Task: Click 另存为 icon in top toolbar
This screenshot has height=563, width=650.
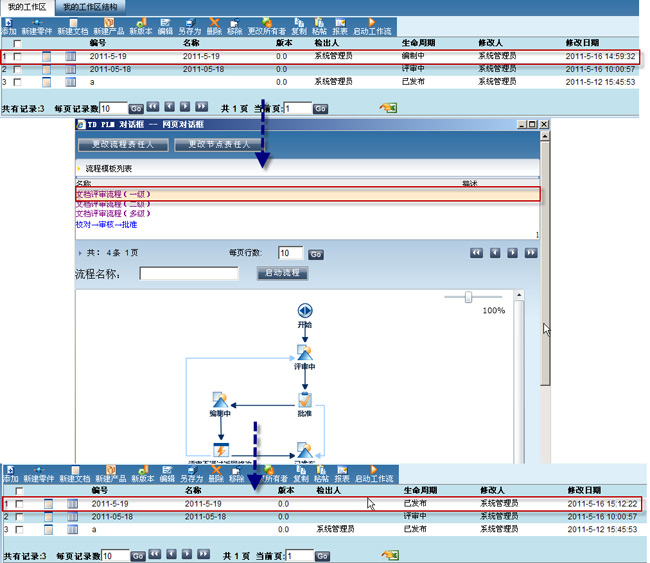Action: [190, 22]
